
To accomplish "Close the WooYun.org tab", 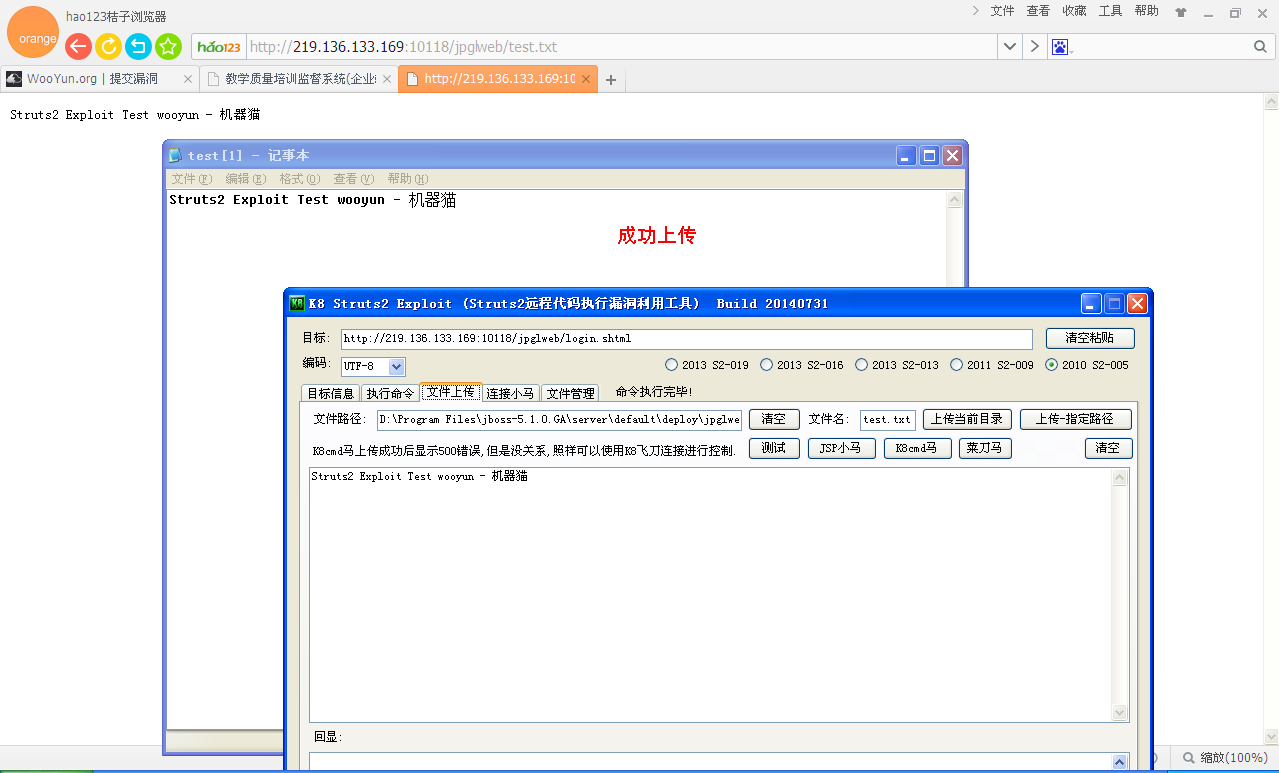I will click(x=187, y=79).
